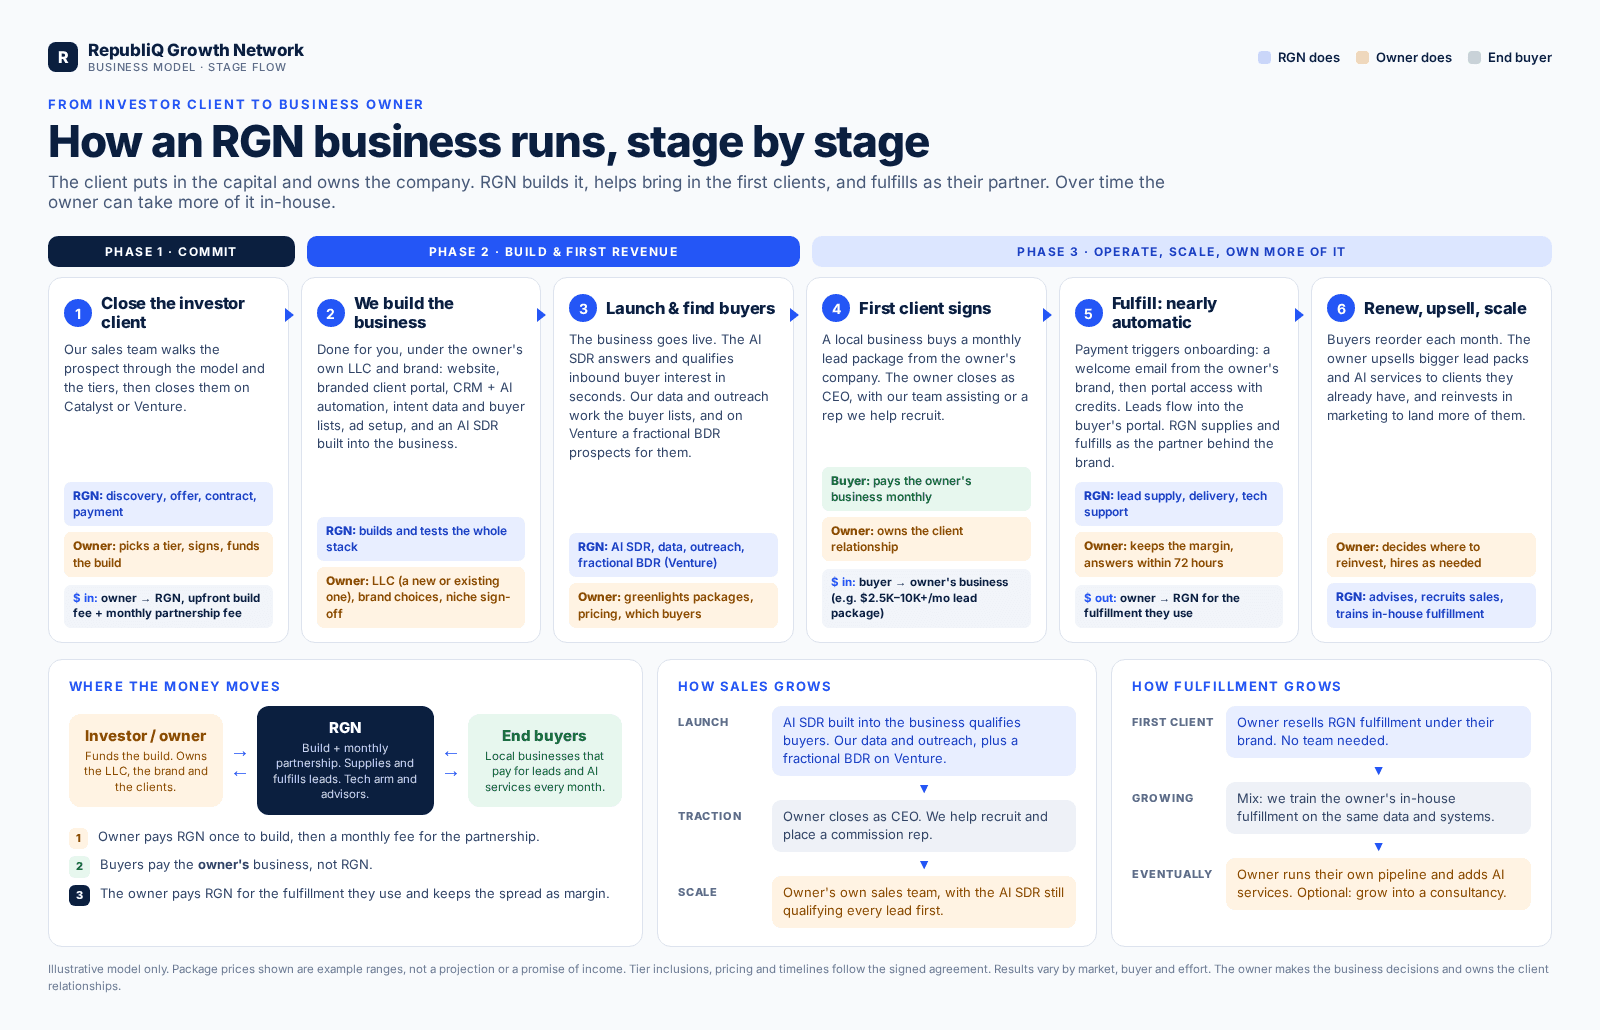This screenshot has width=1600, height=1030.
Task: Click the 'Close the investor client' heading
Action: pos(173,313)
